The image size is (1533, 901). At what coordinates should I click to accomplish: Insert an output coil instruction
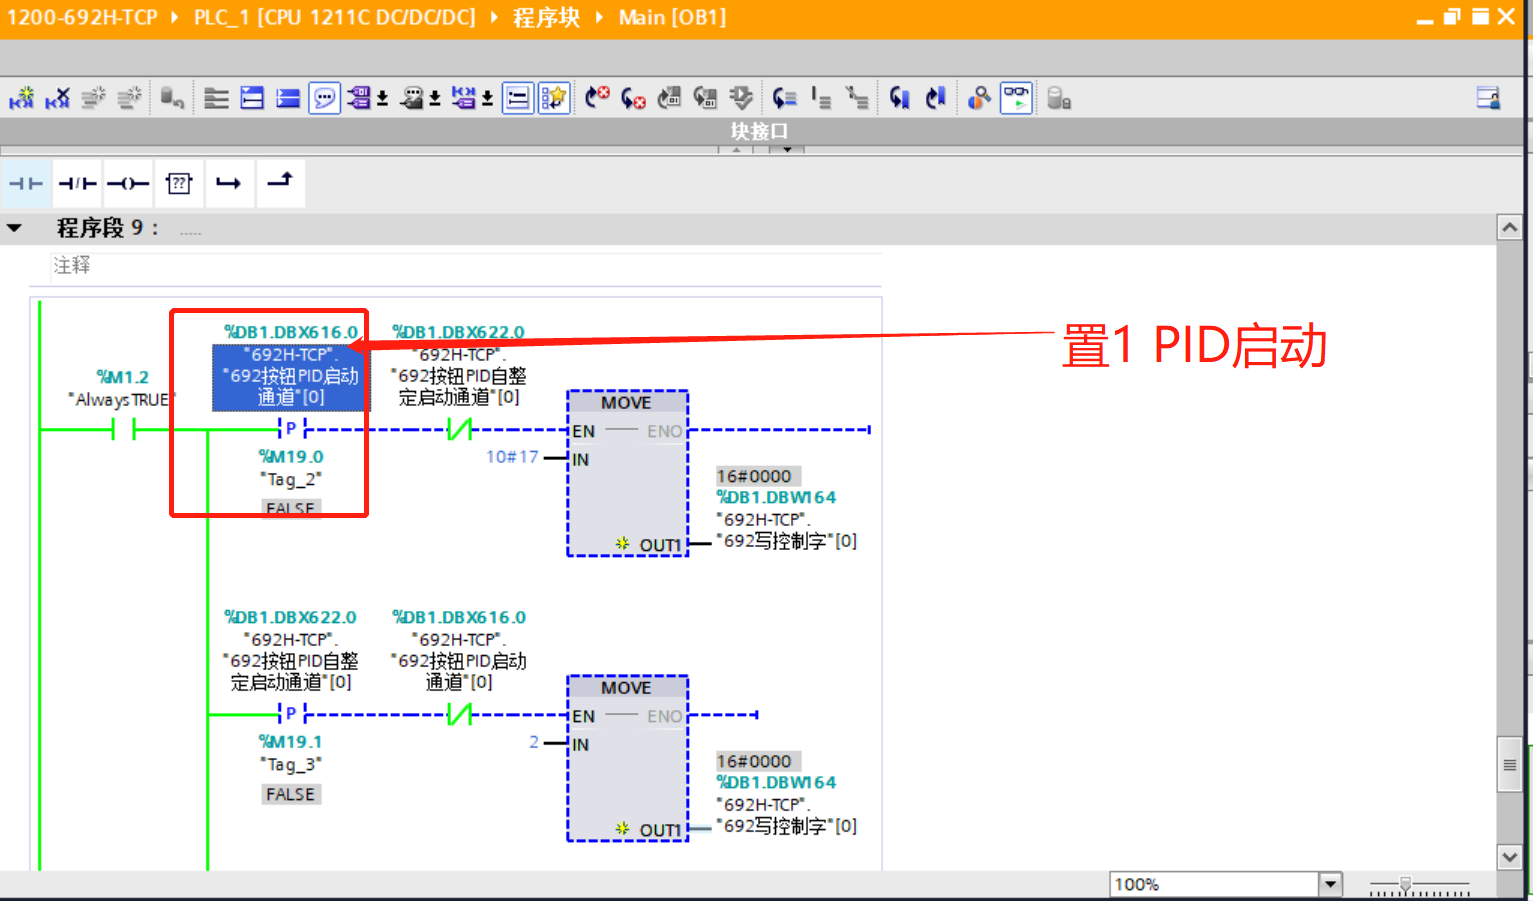(128, 183)
